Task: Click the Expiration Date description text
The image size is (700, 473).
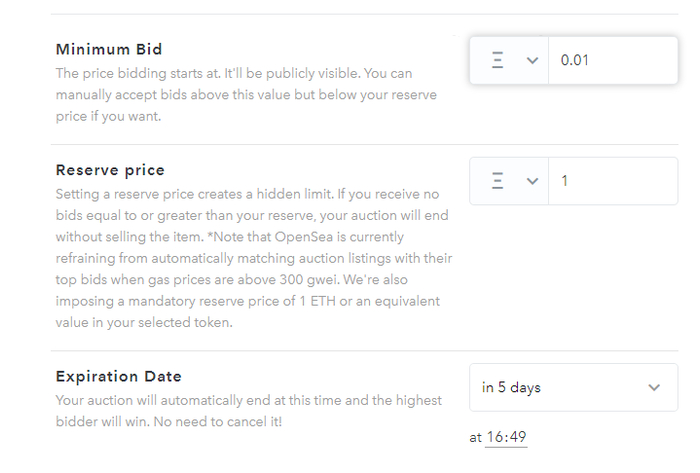Action: (248, 410)
